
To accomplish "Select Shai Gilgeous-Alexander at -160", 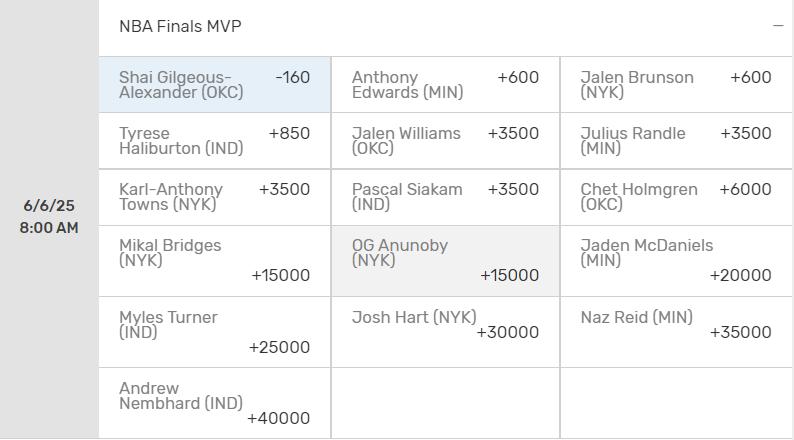I will 215,85.
